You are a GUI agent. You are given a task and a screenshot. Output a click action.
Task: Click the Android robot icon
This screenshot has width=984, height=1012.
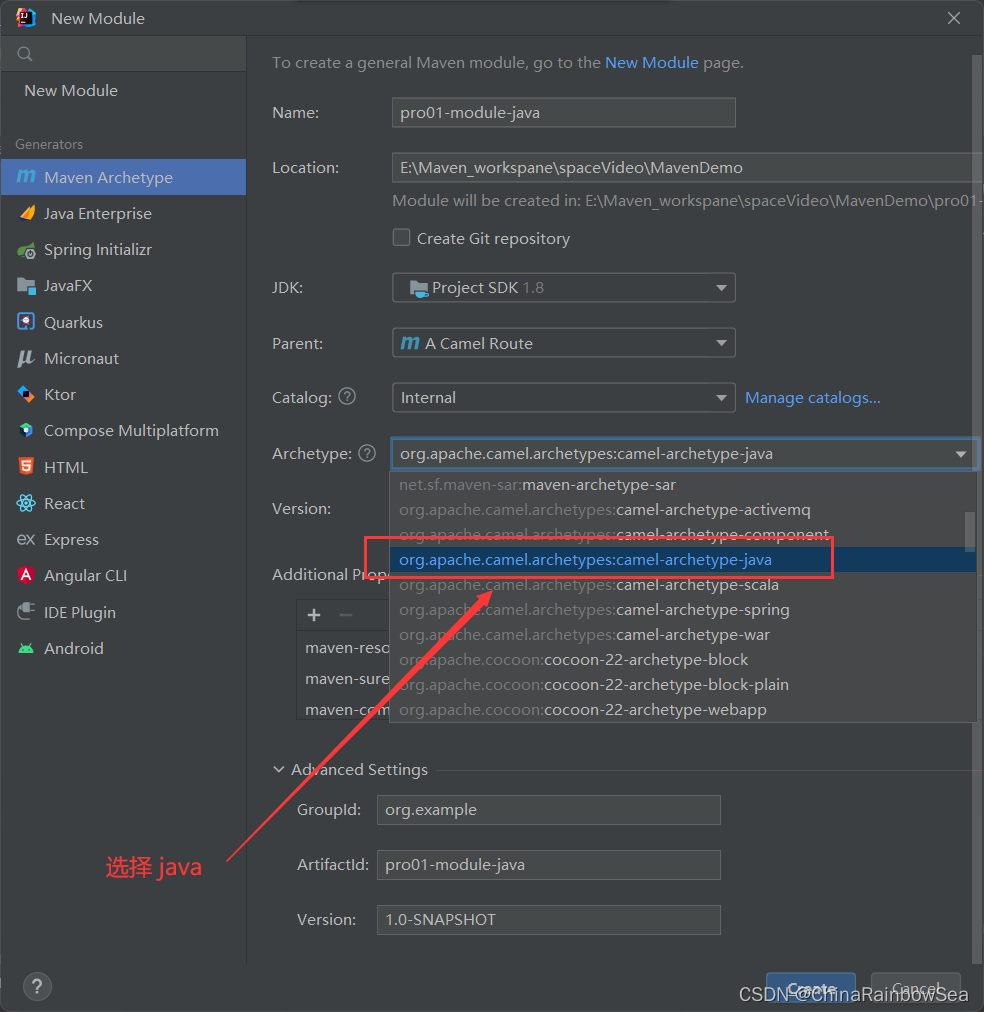tap(26, 648)
